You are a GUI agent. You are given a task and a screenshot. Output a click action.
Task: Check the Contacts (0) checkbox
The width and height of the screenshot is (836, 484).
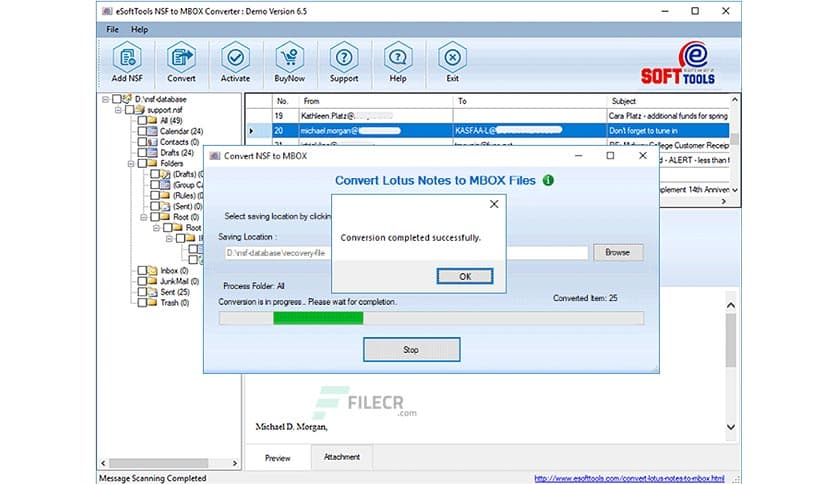142,142
